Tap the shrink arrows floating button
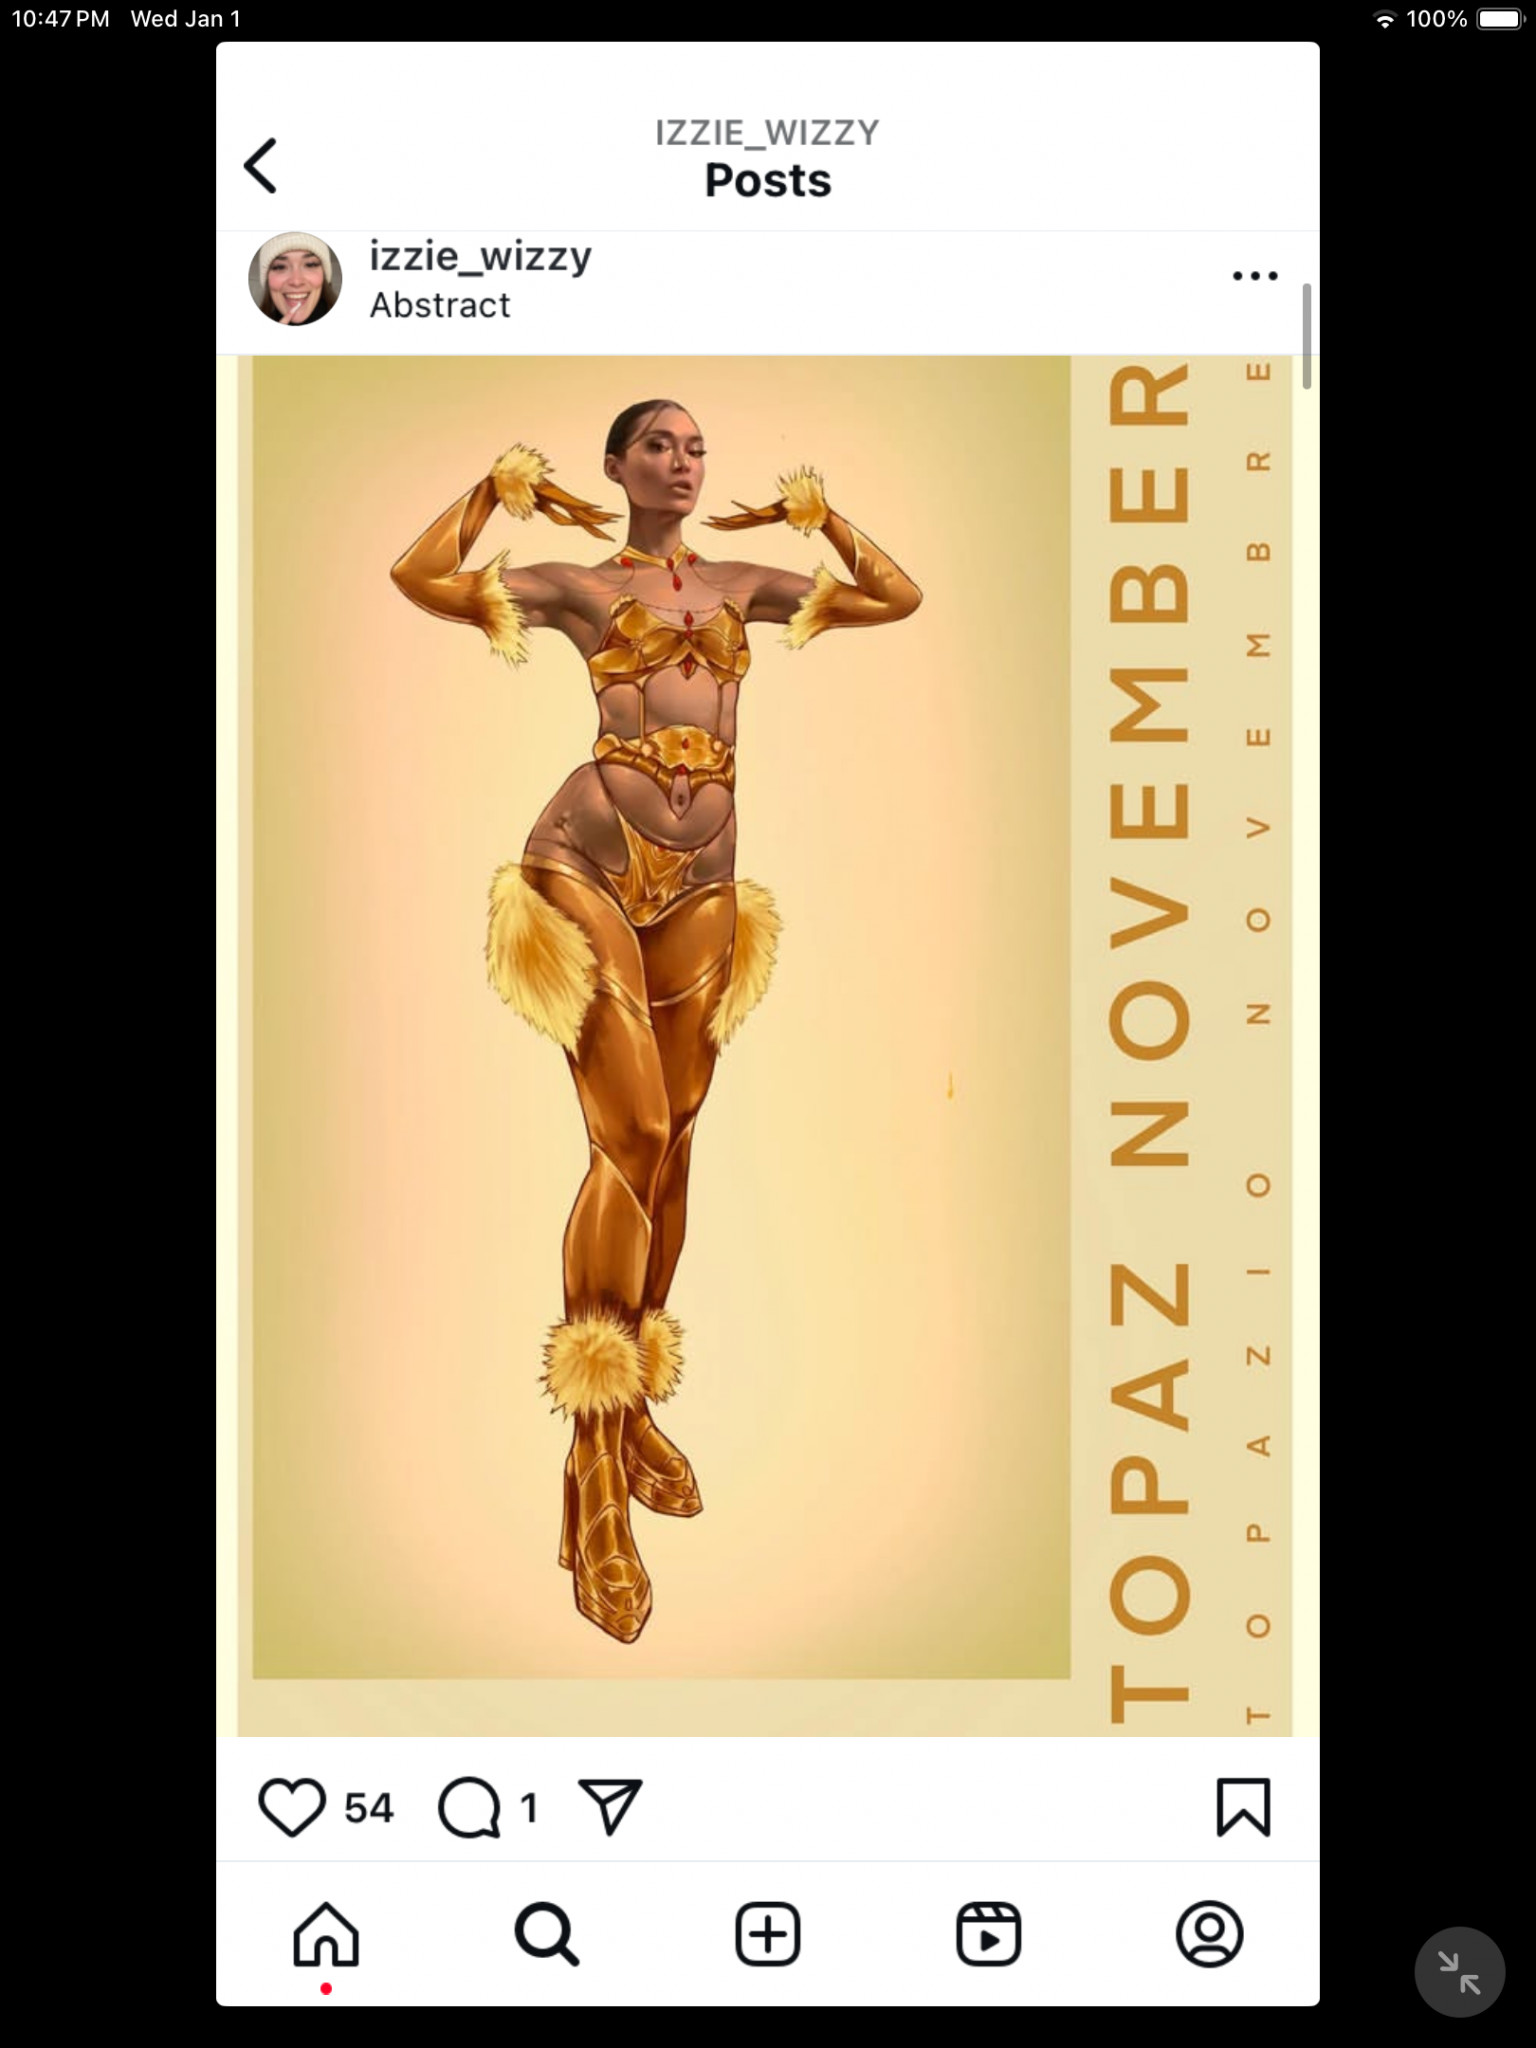 click(x=1460, y=1972)
